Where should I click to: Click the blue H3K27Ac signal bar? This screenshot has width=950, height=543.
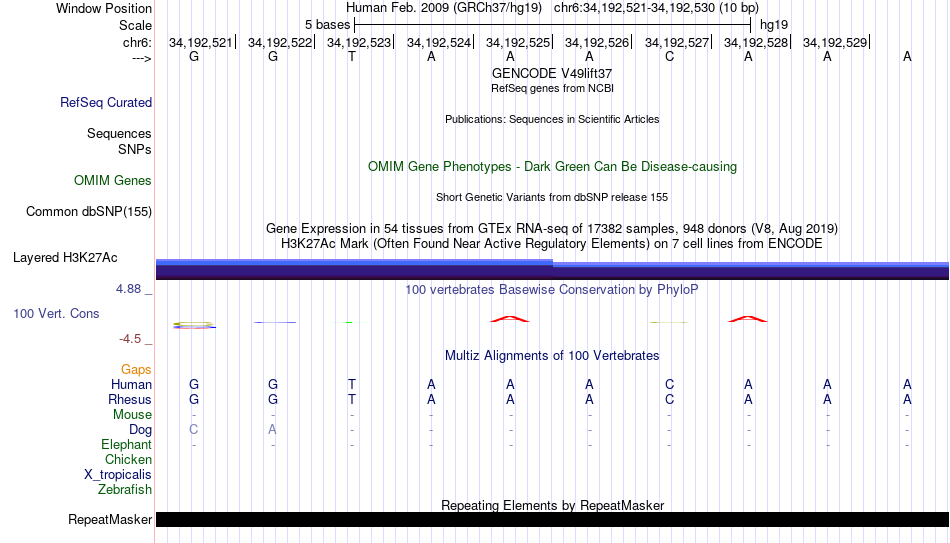coord(552,270)
